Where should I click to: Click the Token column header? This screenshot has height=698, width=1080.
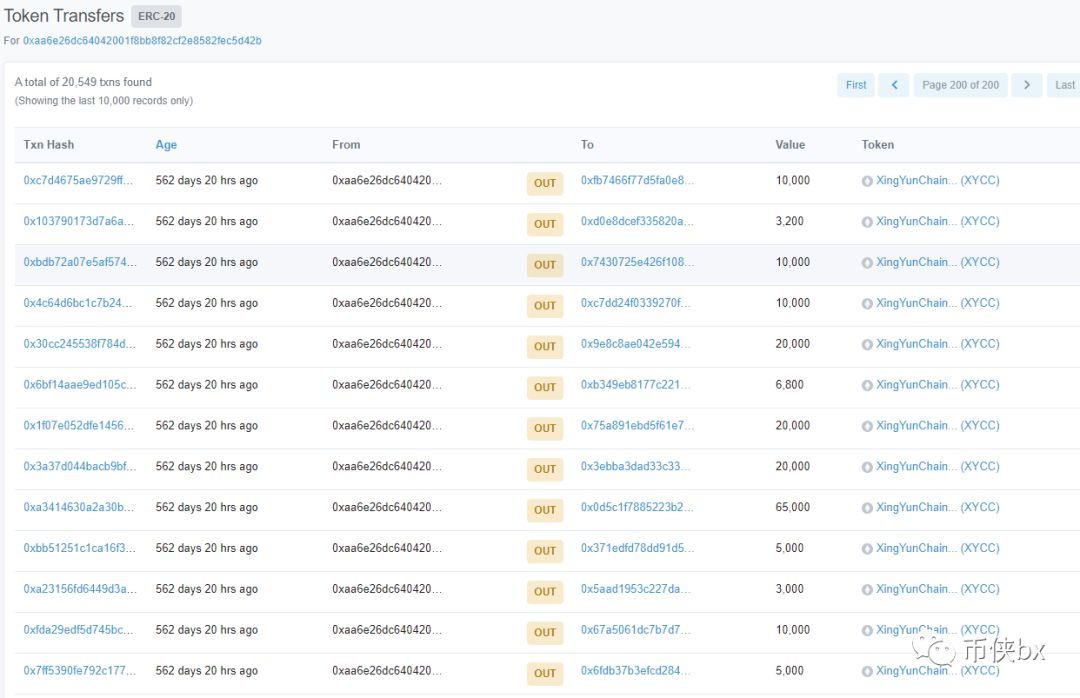[878, 145]
